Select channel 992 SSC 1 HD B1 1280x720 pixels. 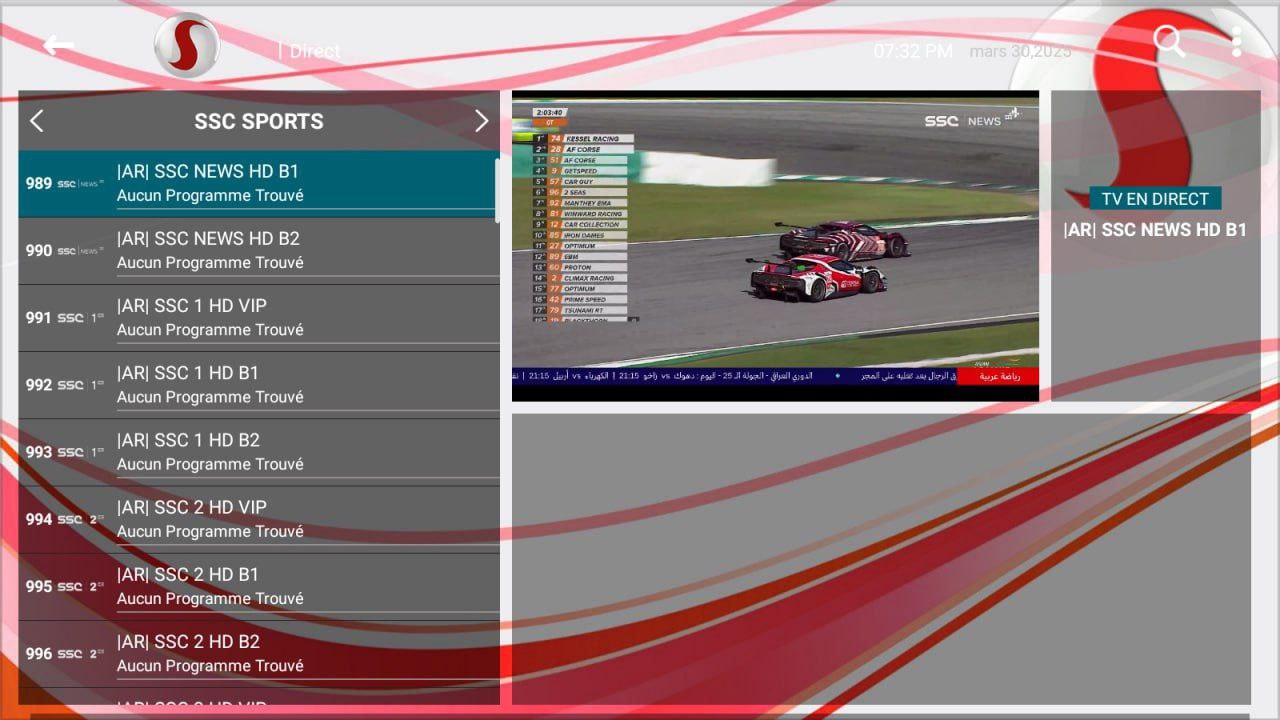pyautogui.click(x=258, y=385)
